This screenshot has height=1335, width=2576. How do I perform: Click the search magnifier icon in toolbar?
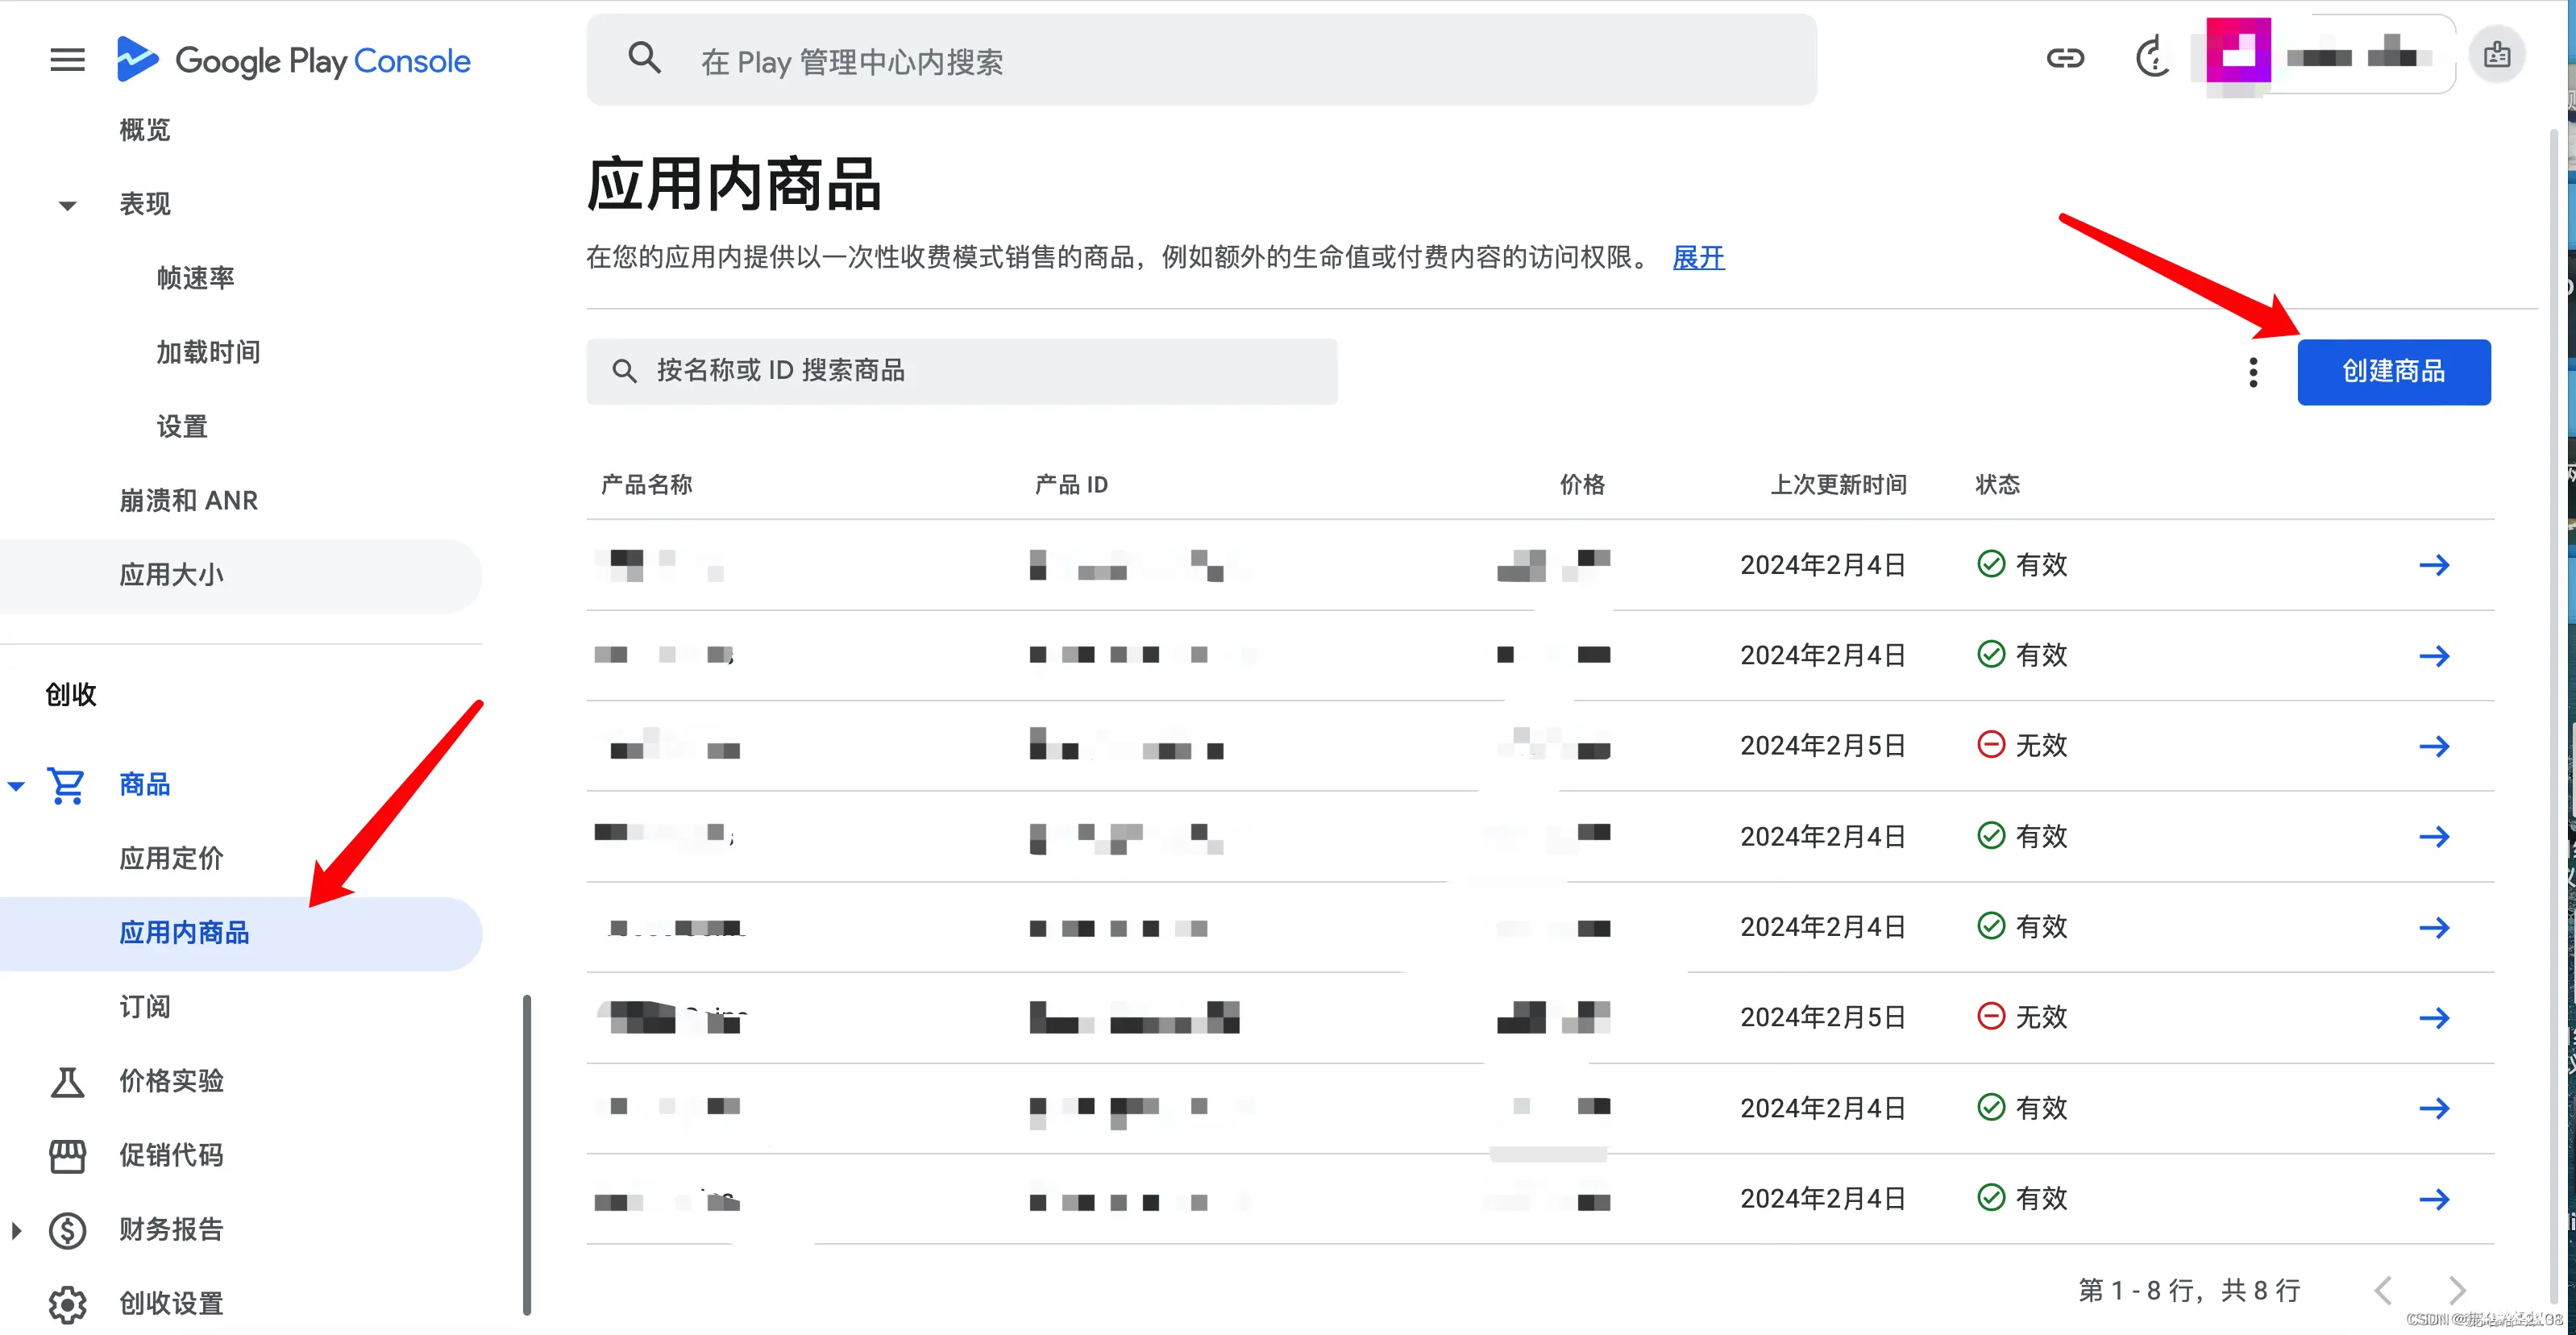643,60
